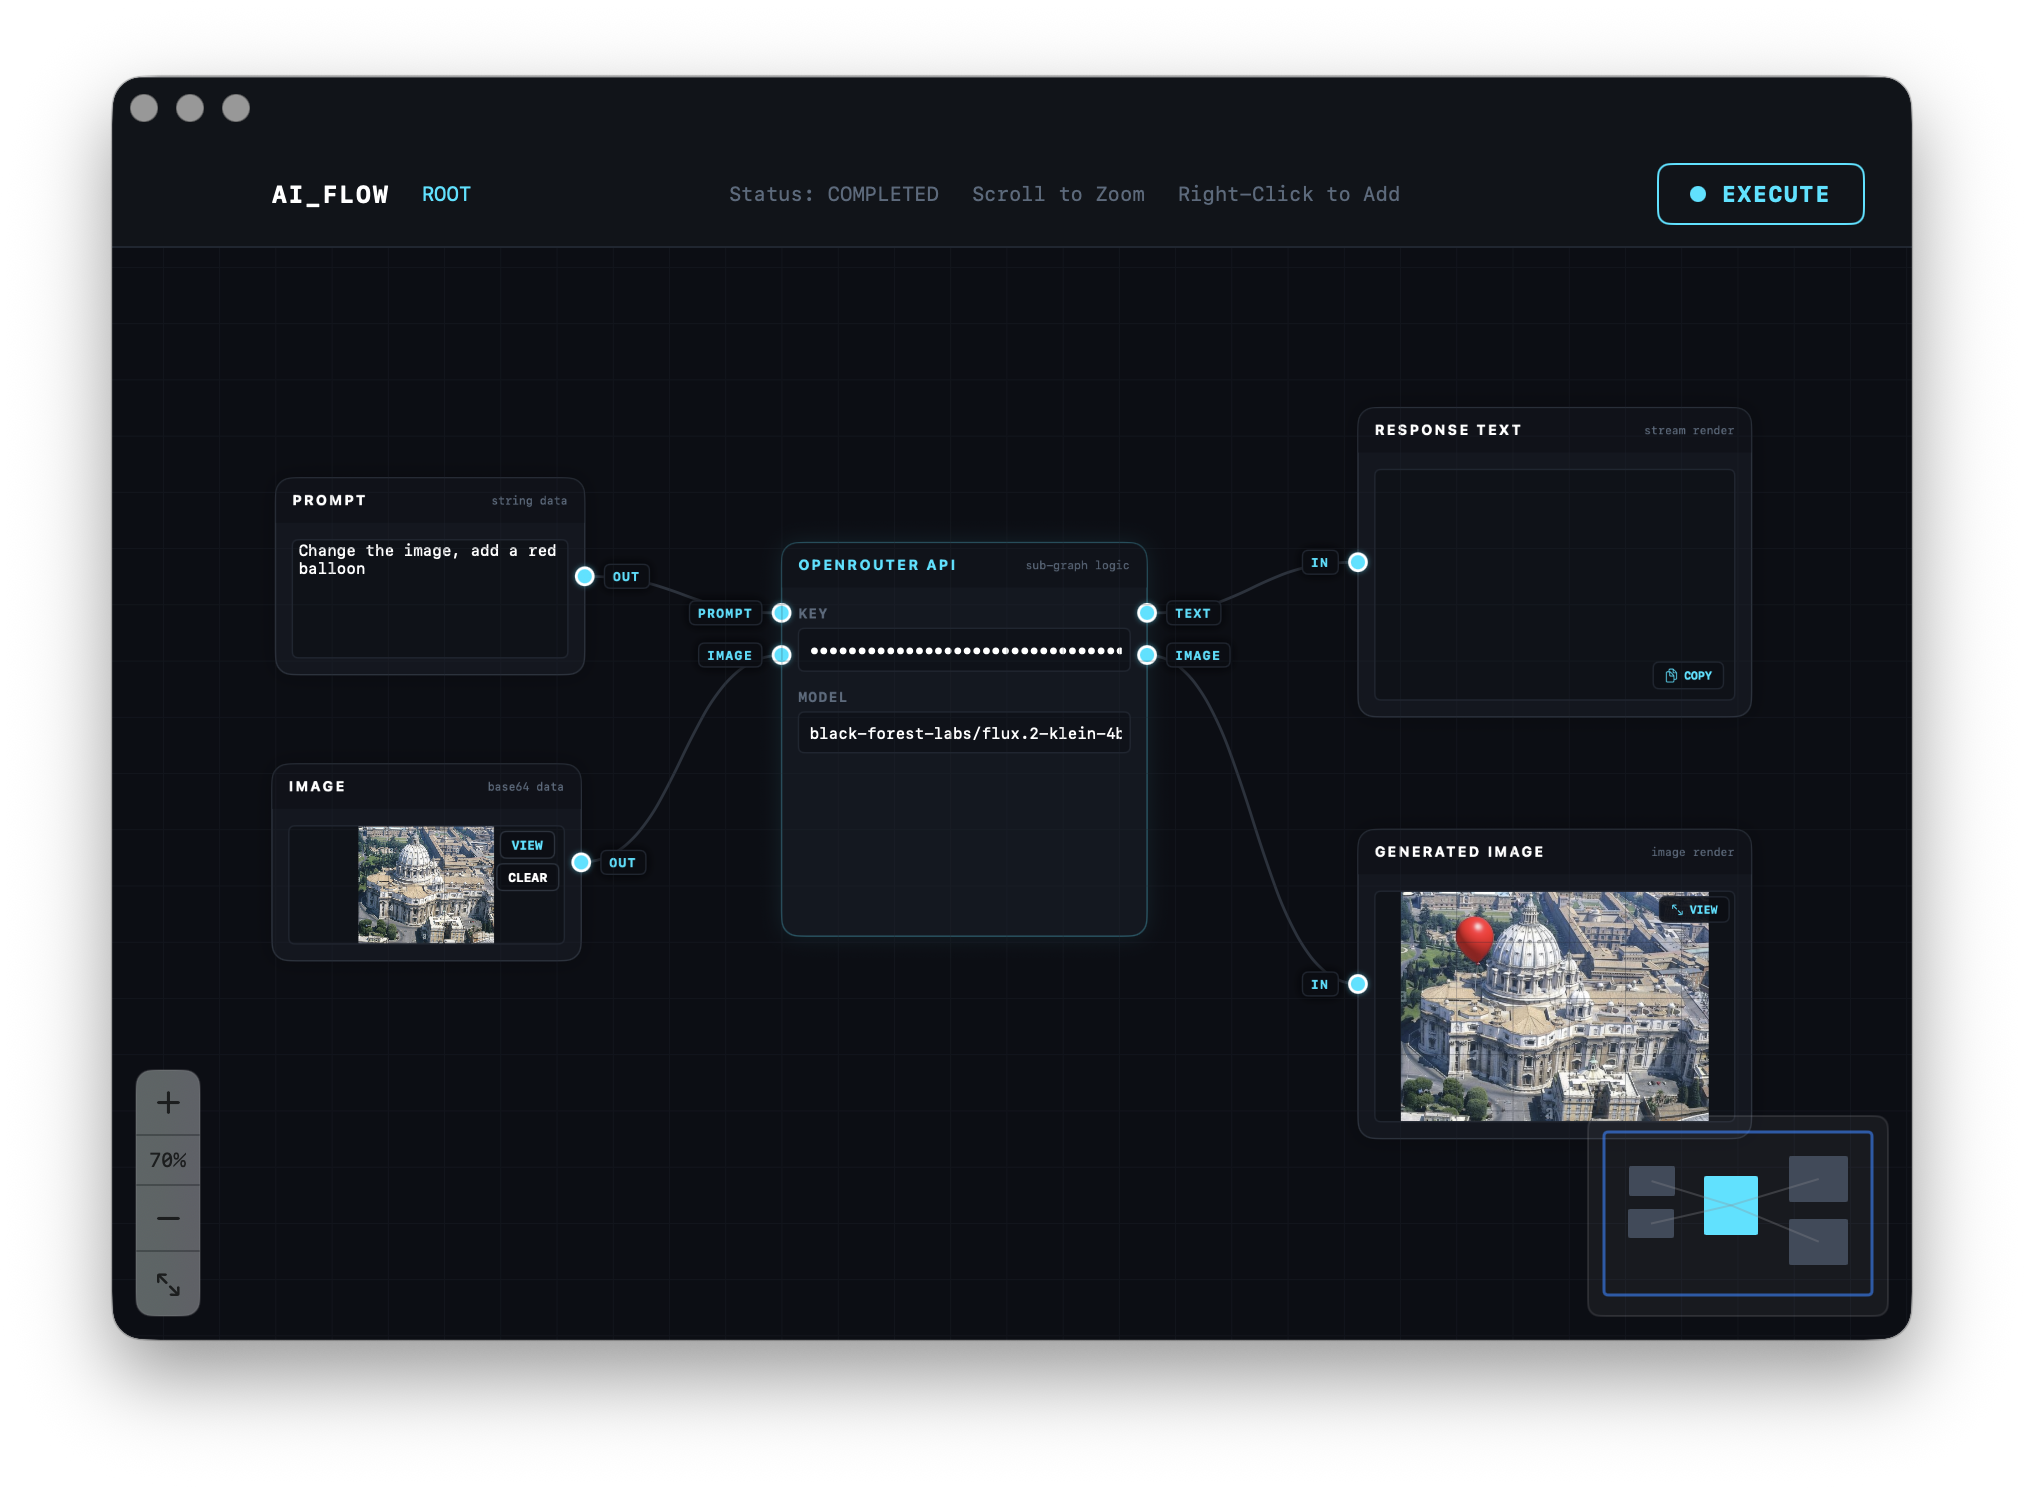Click OpenRouter IMAGE output port
The image size is (2024, 1488).
click(x=1147, y=655)
